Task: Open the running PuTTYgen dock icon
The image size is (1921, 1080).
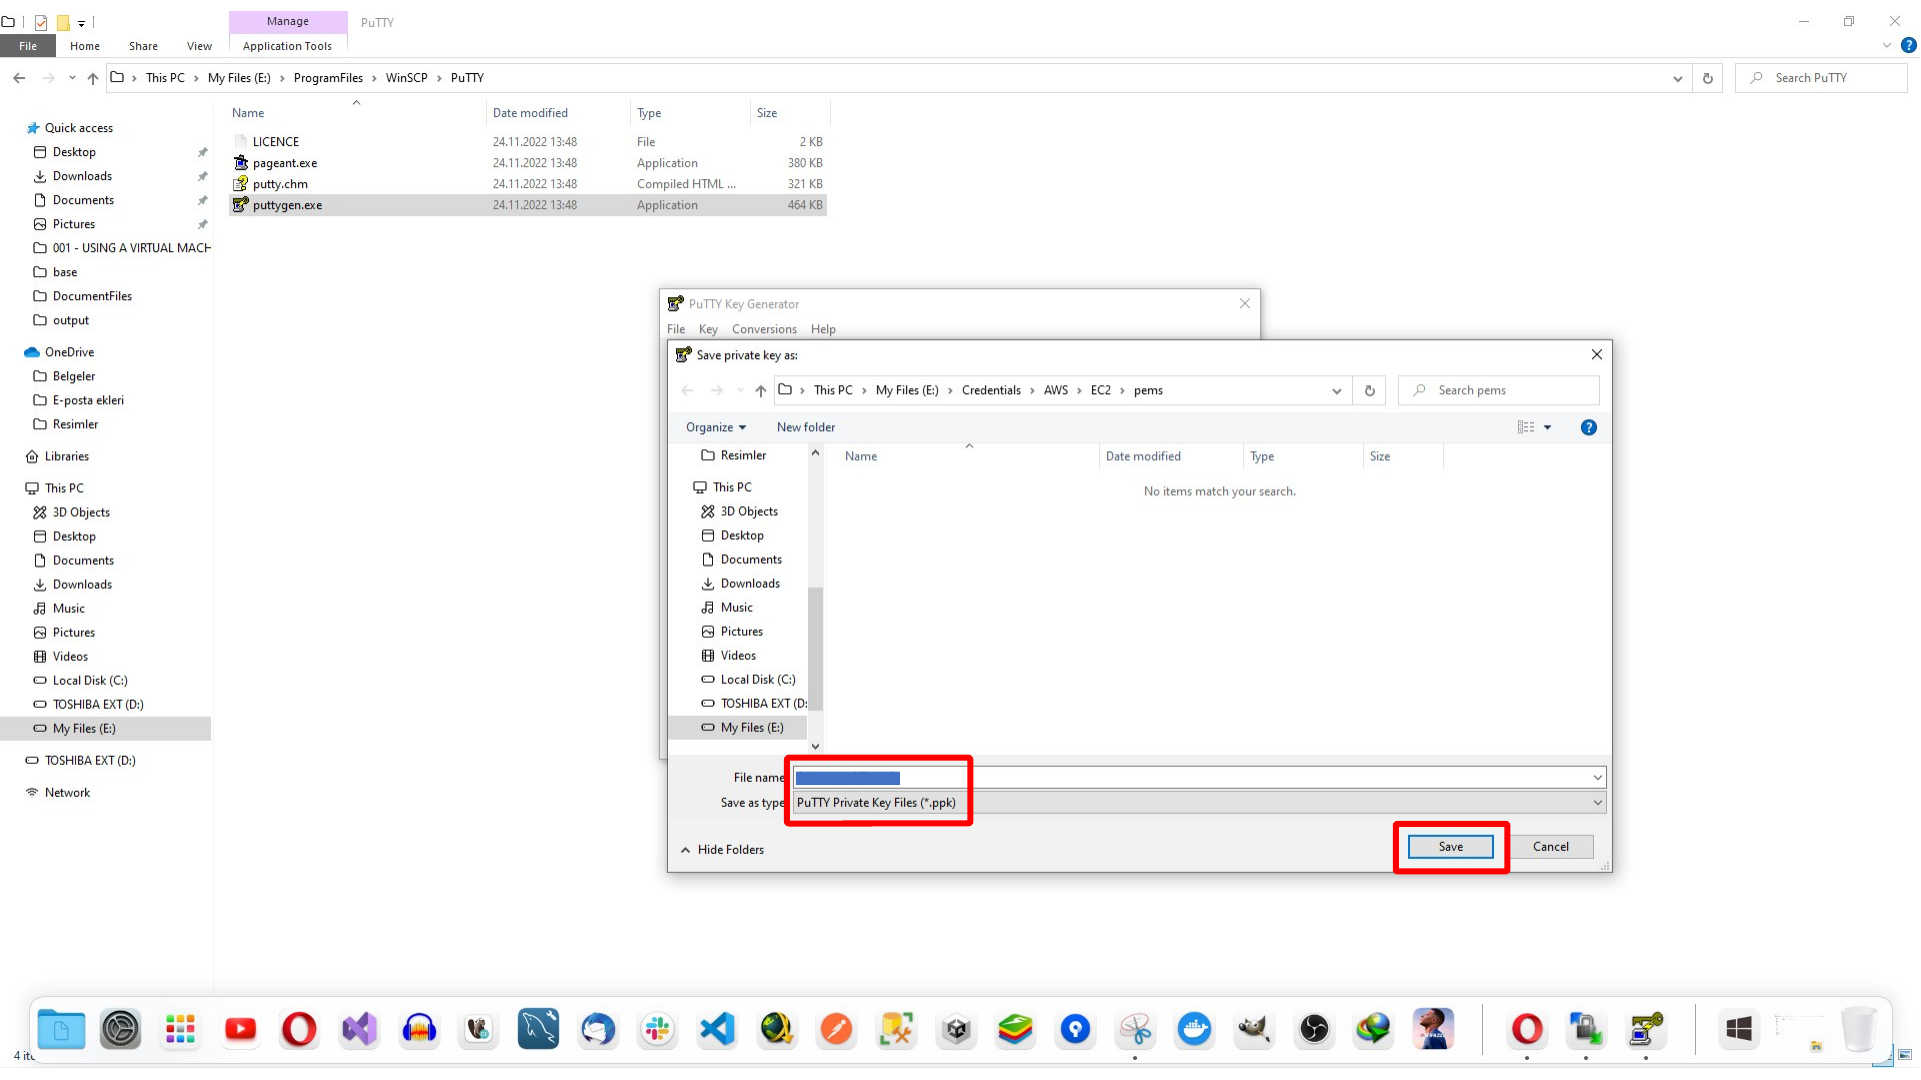Action: 1646,1029
